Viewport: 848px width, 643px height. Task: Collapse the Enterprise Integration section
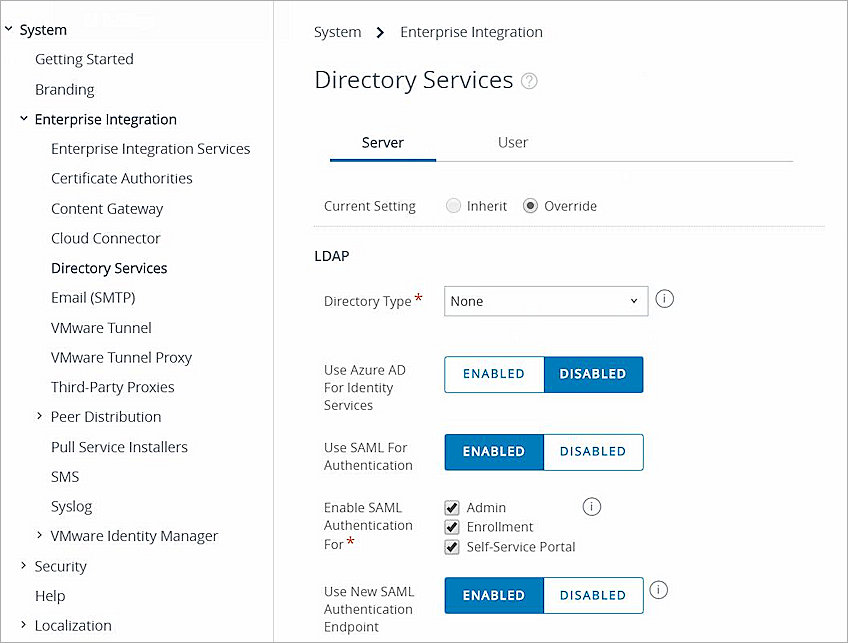point(24,119)
